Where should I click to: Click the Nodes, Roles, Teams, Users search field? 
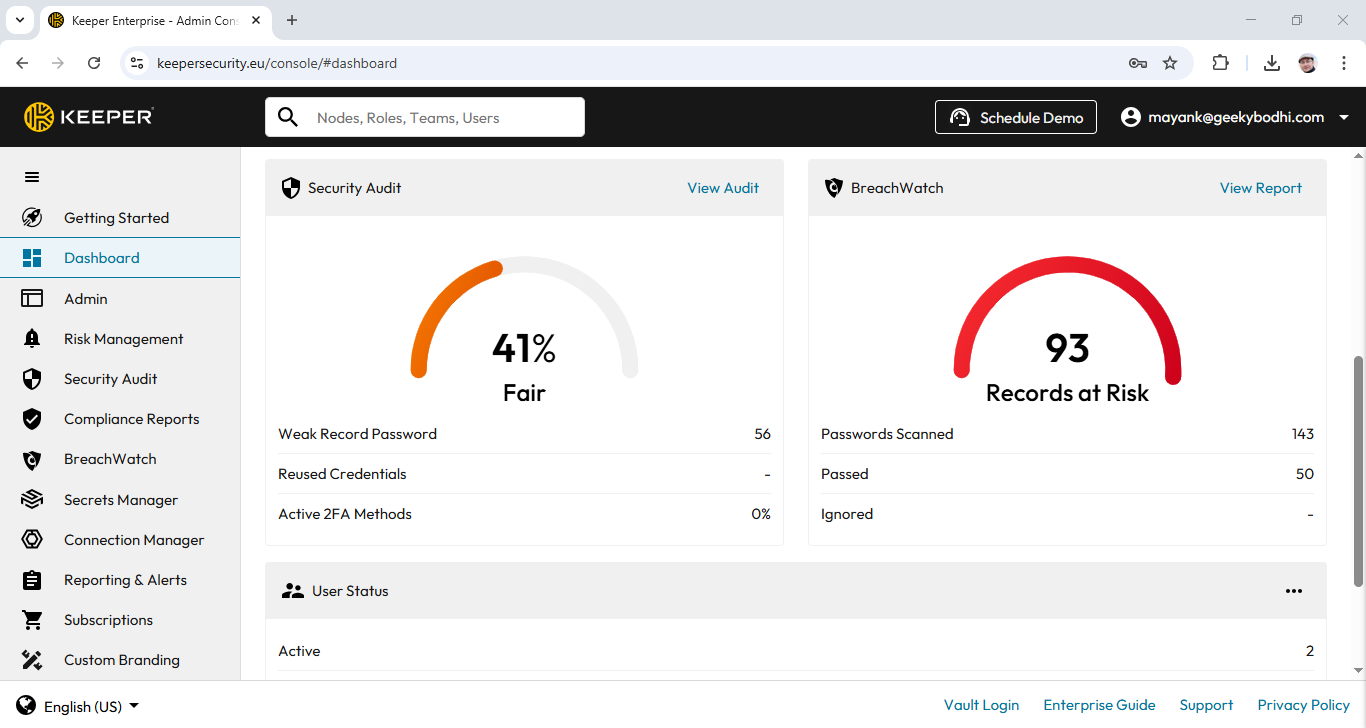425,117
